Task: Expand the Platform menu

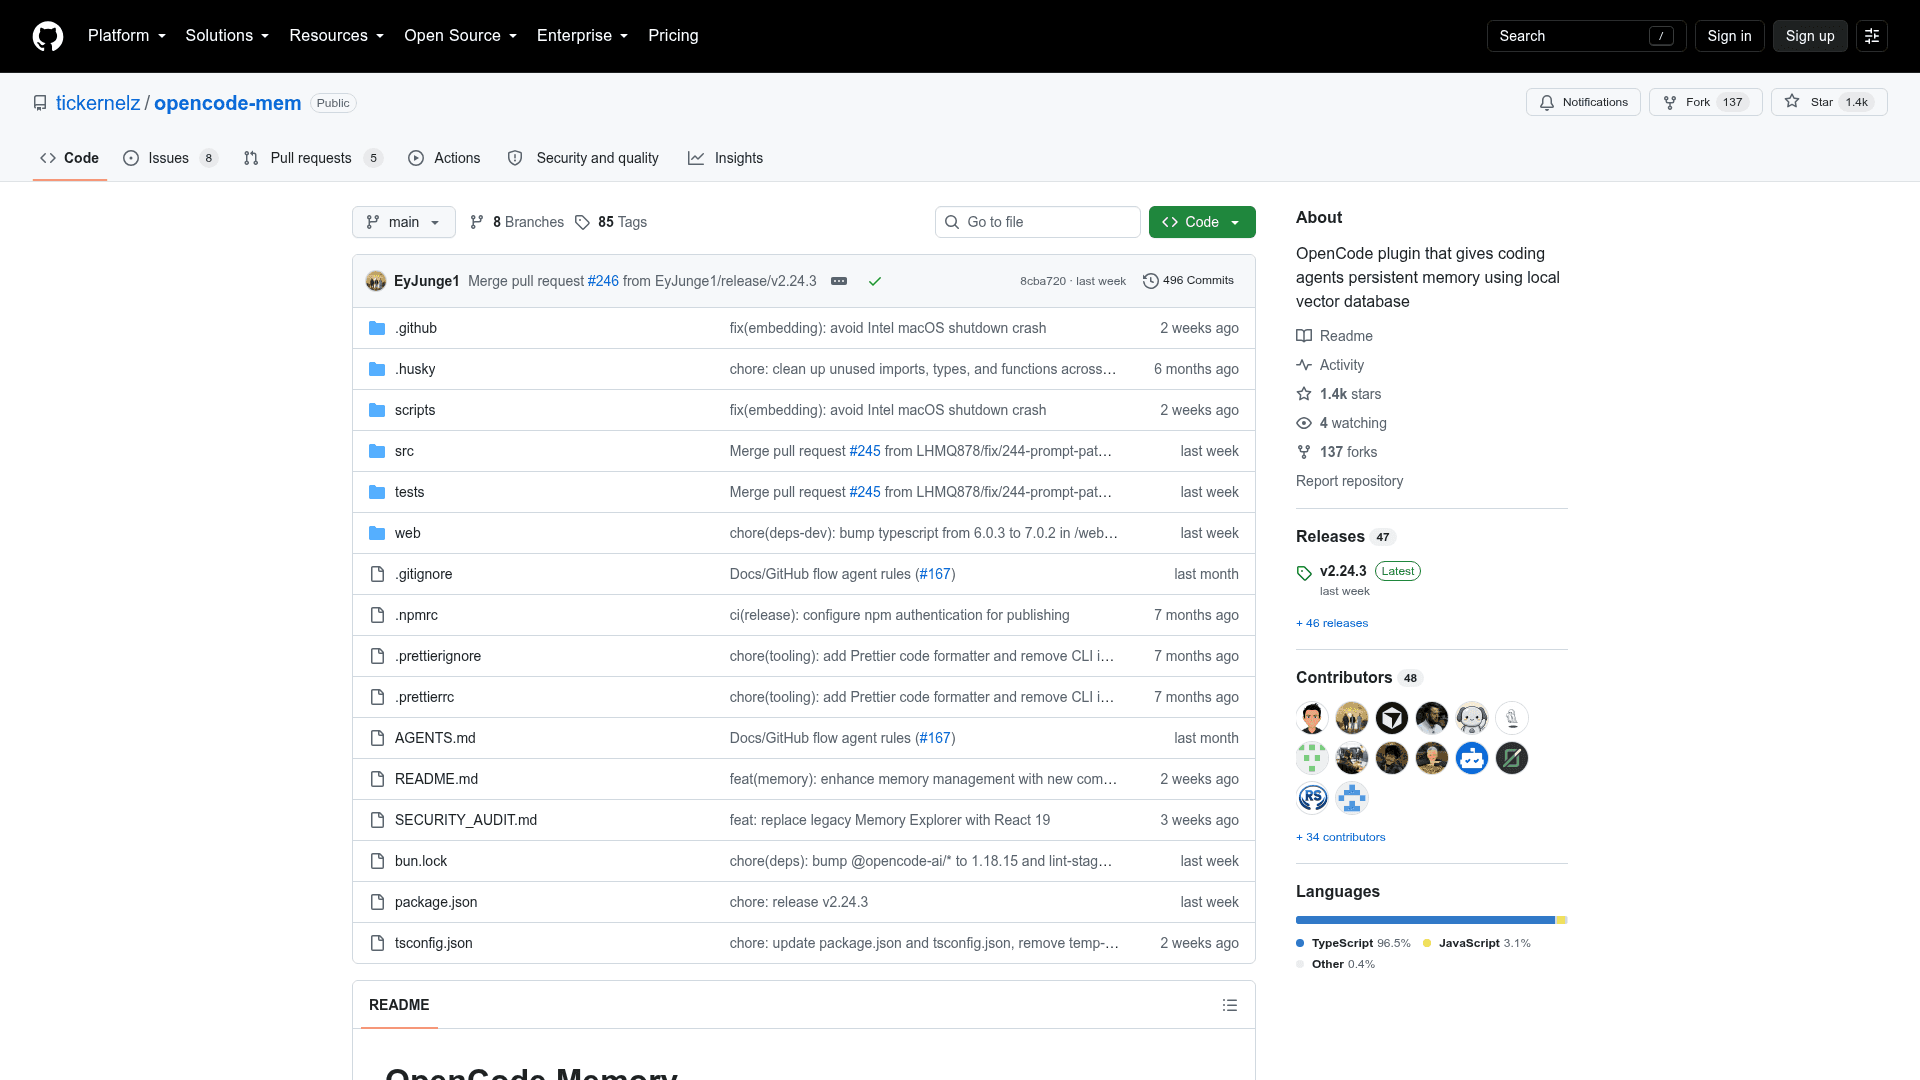Action: (127, 36)
